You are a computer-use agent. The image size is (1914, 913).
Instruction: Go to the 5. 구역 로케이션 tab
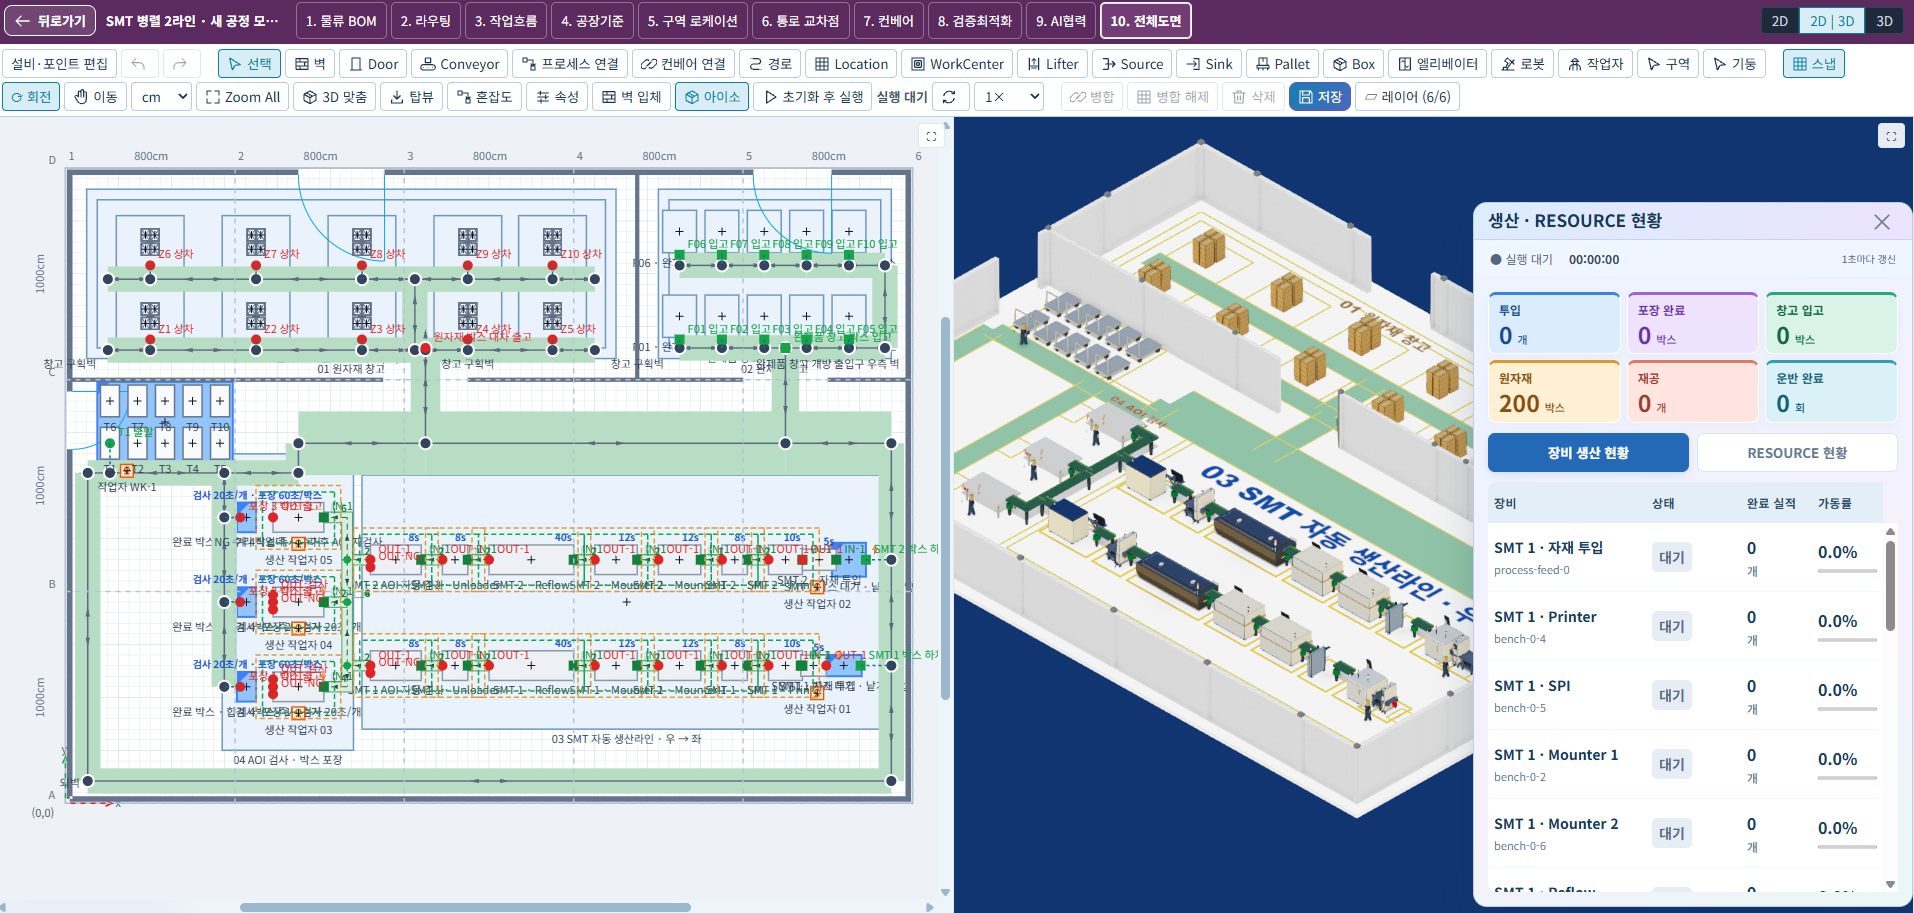(x=692, y=21)
